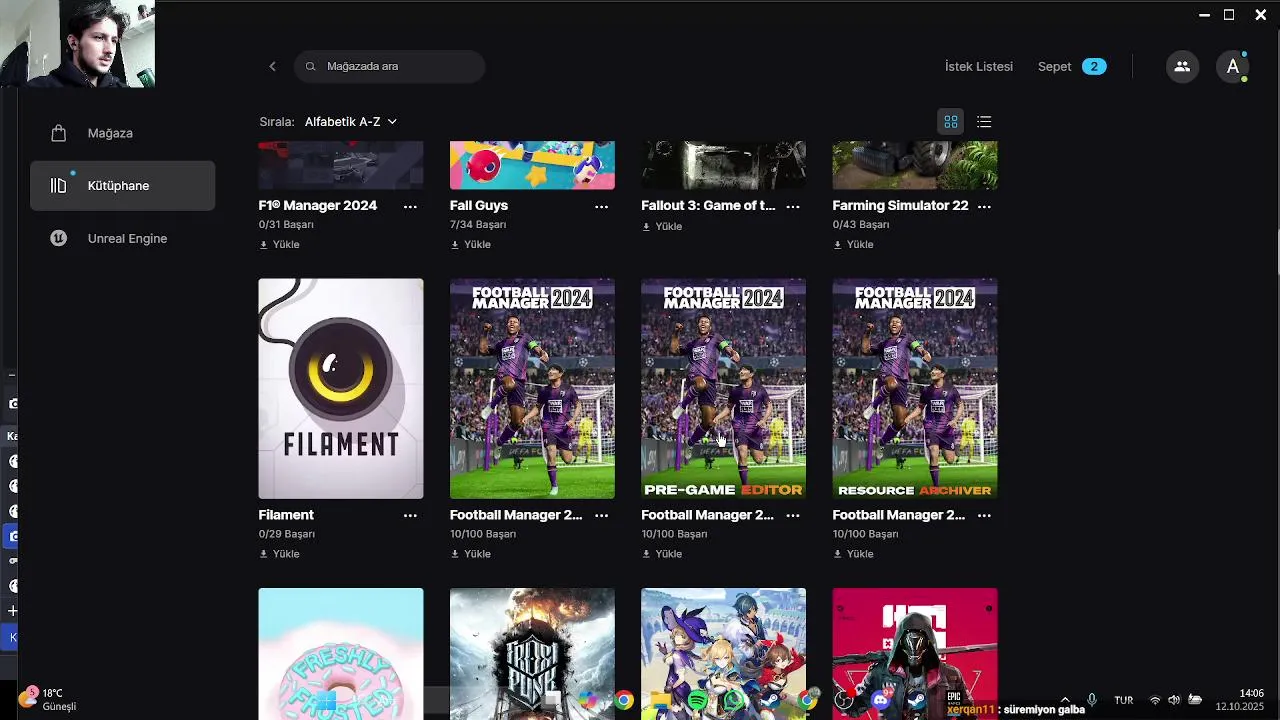Open Spotify from the taskbar

click(697, 700)
